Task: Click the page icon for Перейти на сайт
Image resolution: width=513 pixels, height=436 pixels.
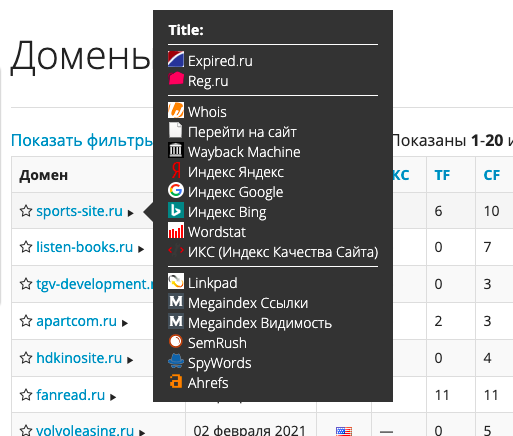Action: point(176,130)
